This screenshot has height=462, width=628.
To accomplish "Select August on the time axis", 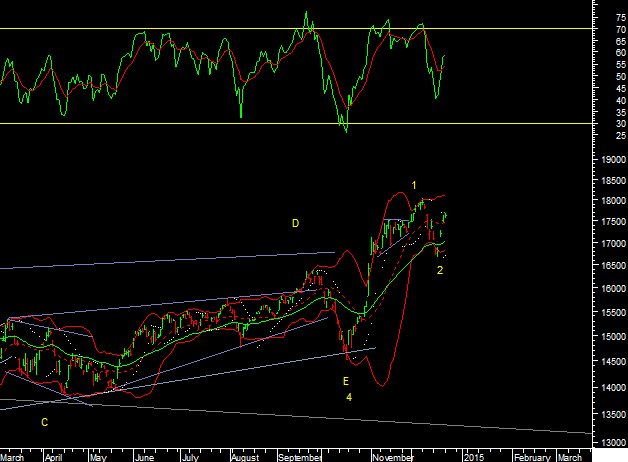I will point(245,456).
